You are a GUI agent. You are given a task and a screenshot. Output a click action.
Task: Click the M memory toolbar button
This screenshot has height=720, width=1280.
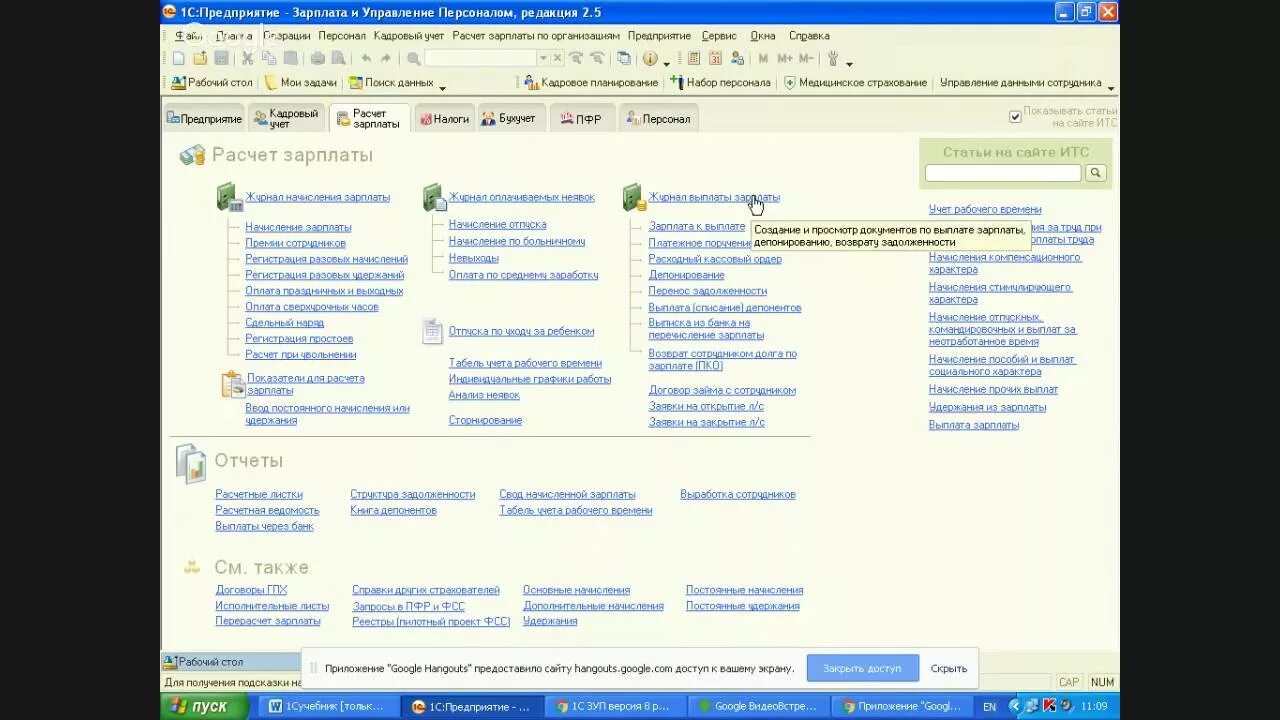pos(763,58)
